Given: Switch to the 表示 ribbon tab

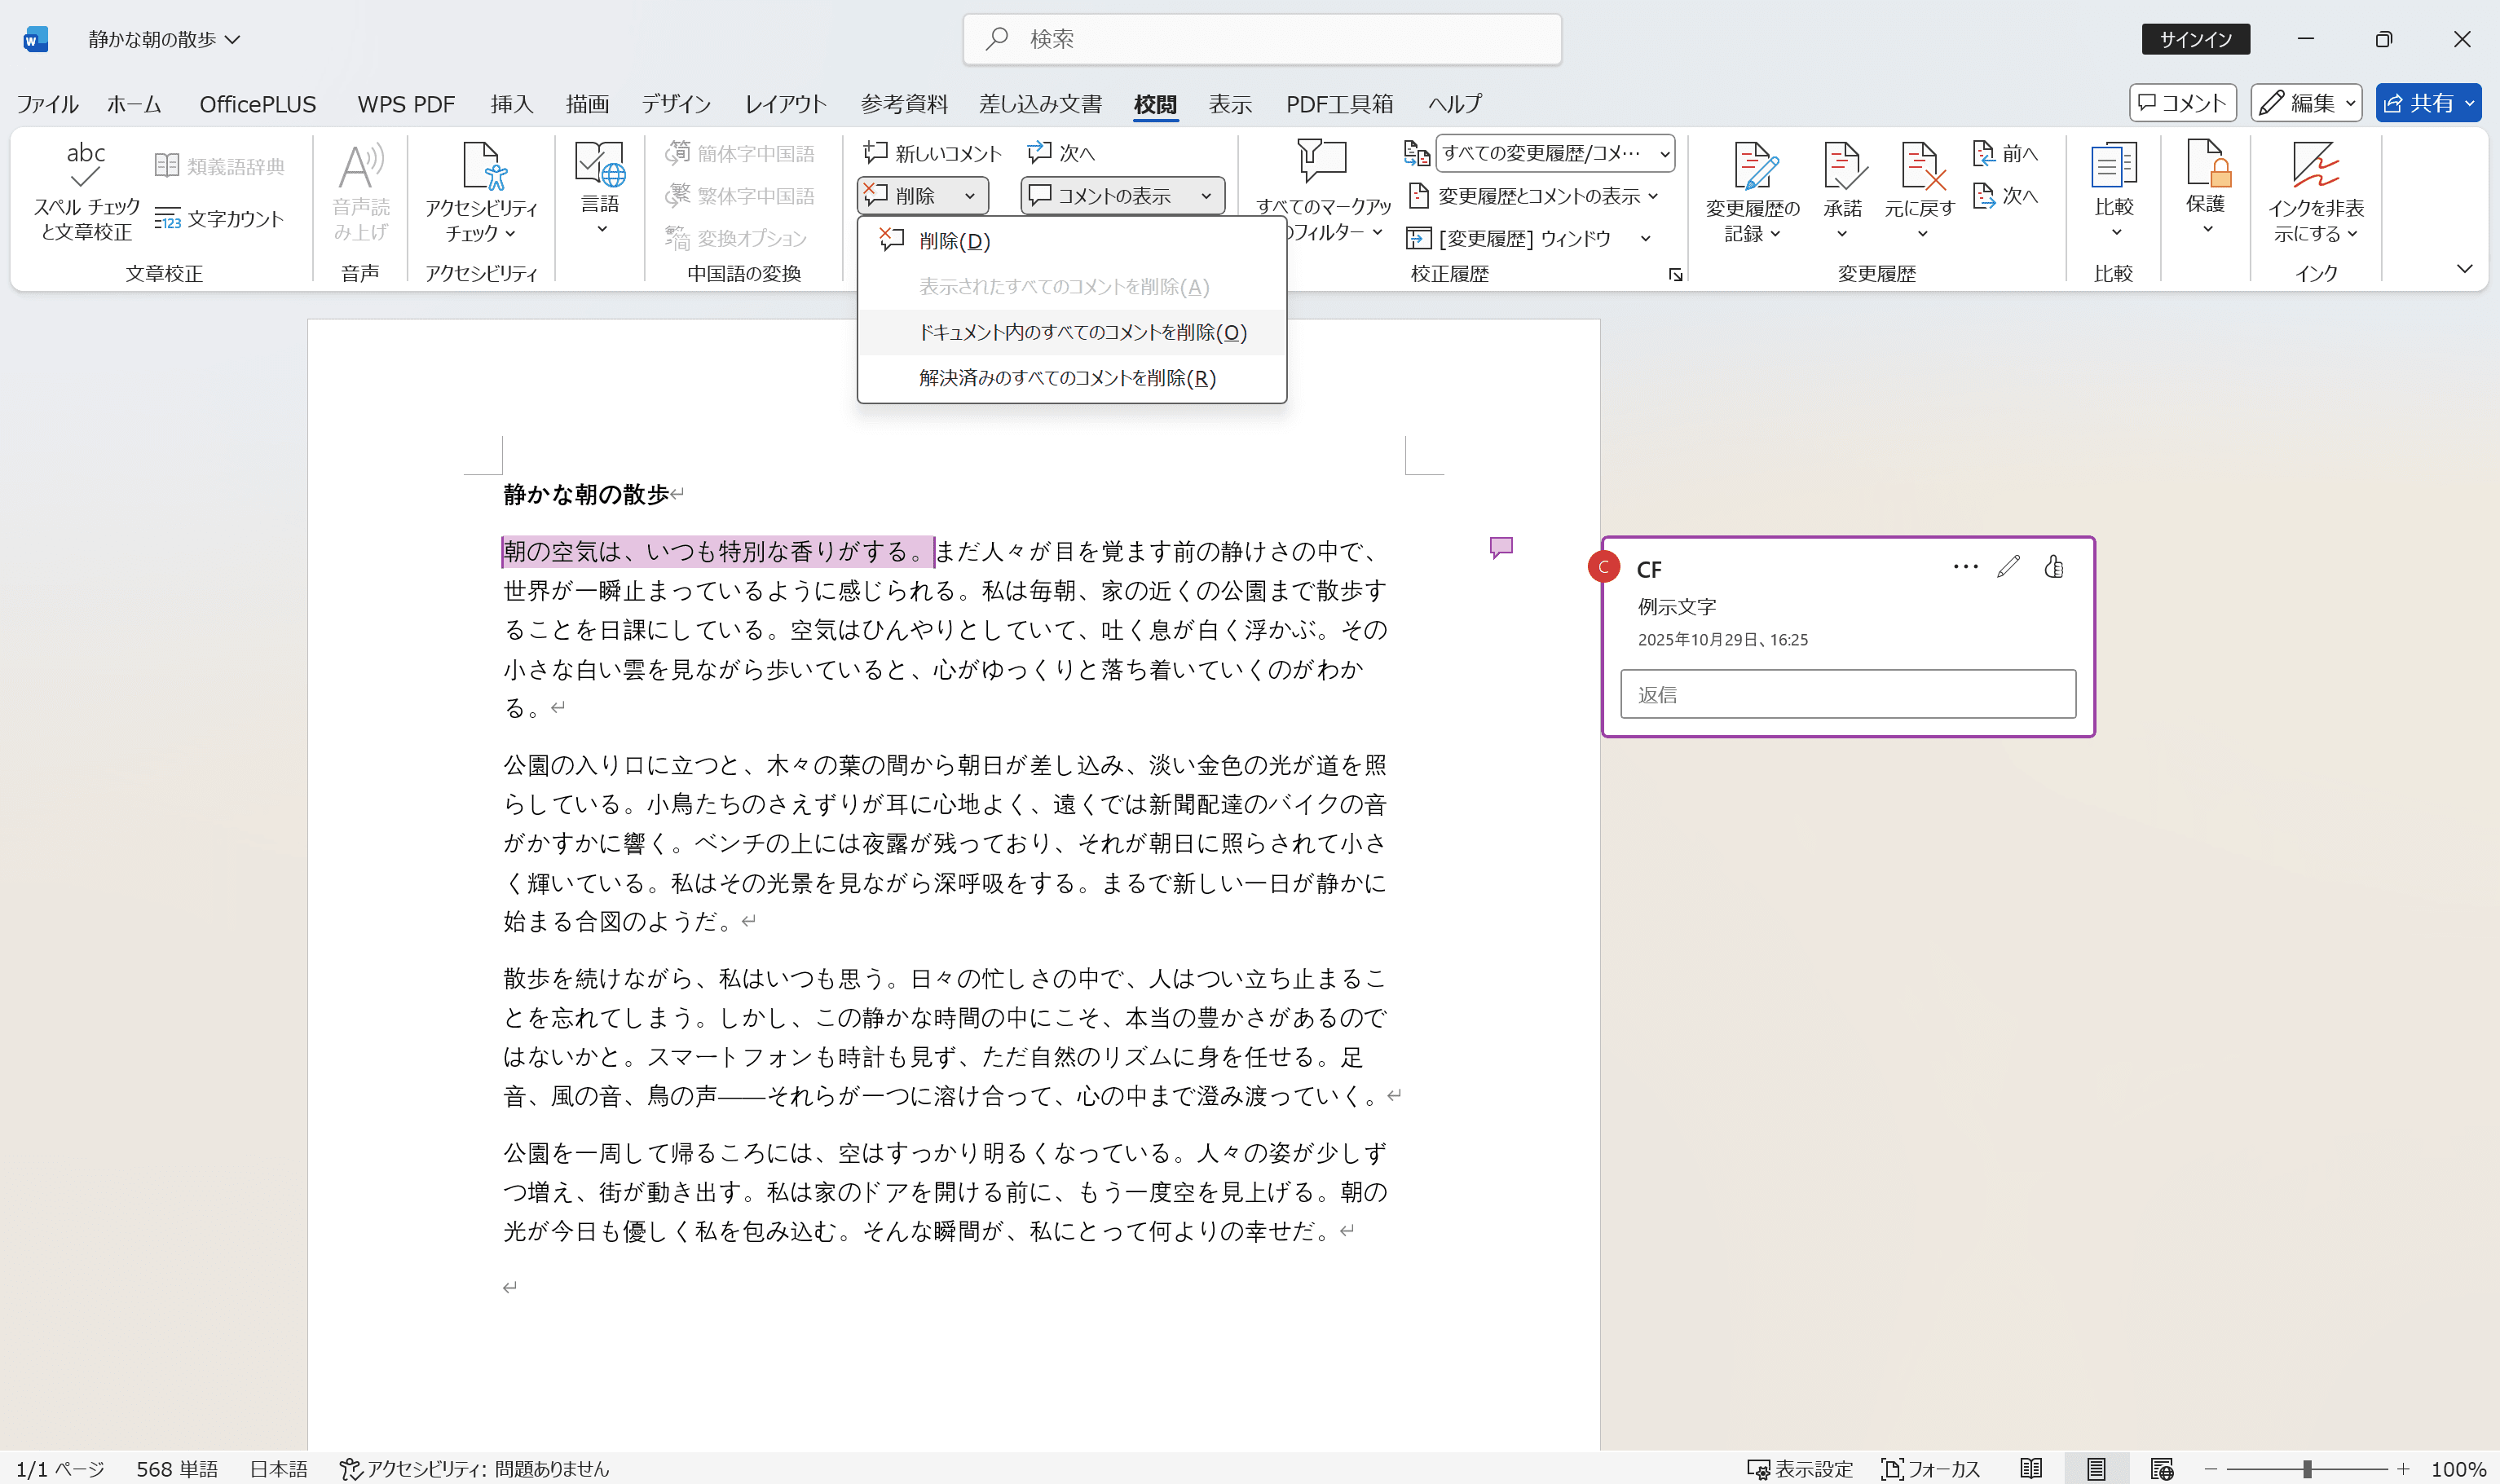Looking at the screenshot, I should 1230,103.
